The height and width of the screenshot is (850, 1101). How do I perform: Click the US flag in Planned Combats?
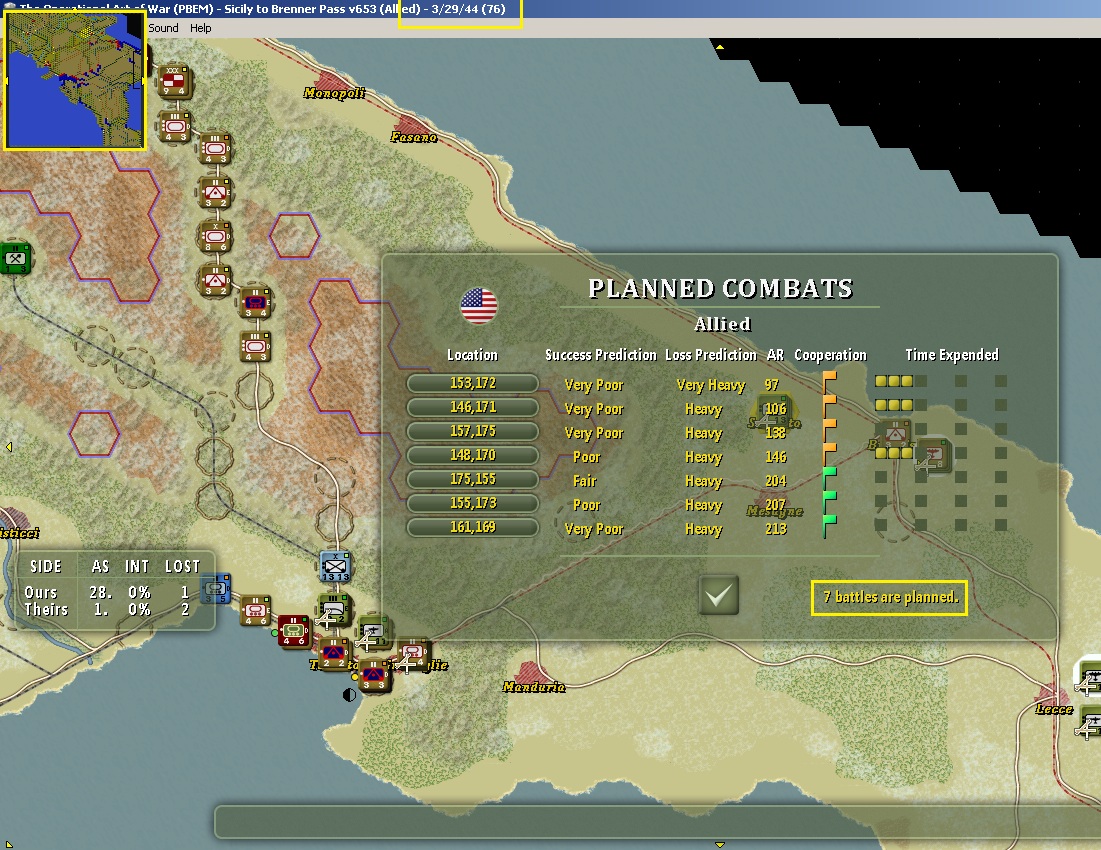coord(479,306)
